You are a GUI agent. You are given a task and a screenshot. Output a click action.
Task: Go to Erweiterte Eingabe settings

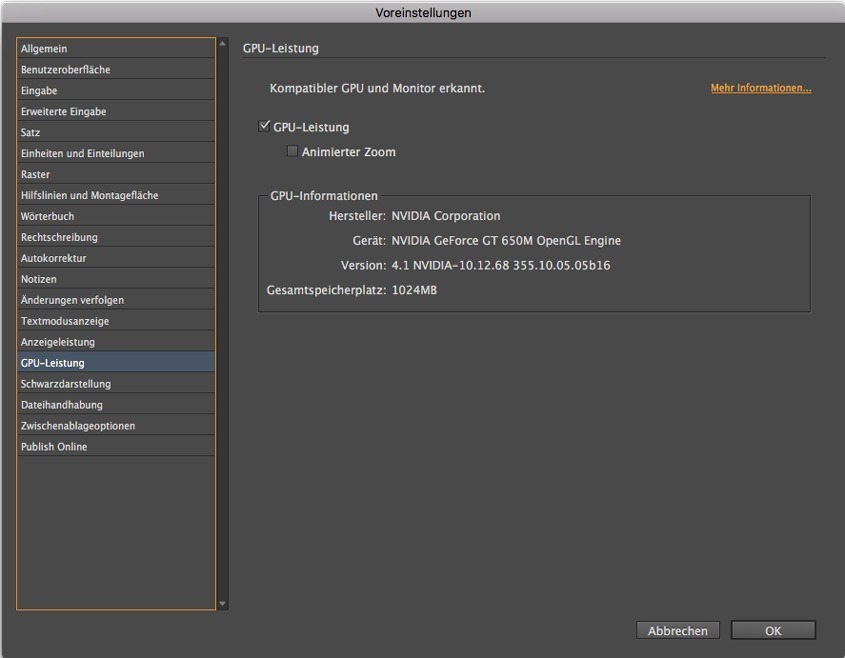click(x=116, y=112)
